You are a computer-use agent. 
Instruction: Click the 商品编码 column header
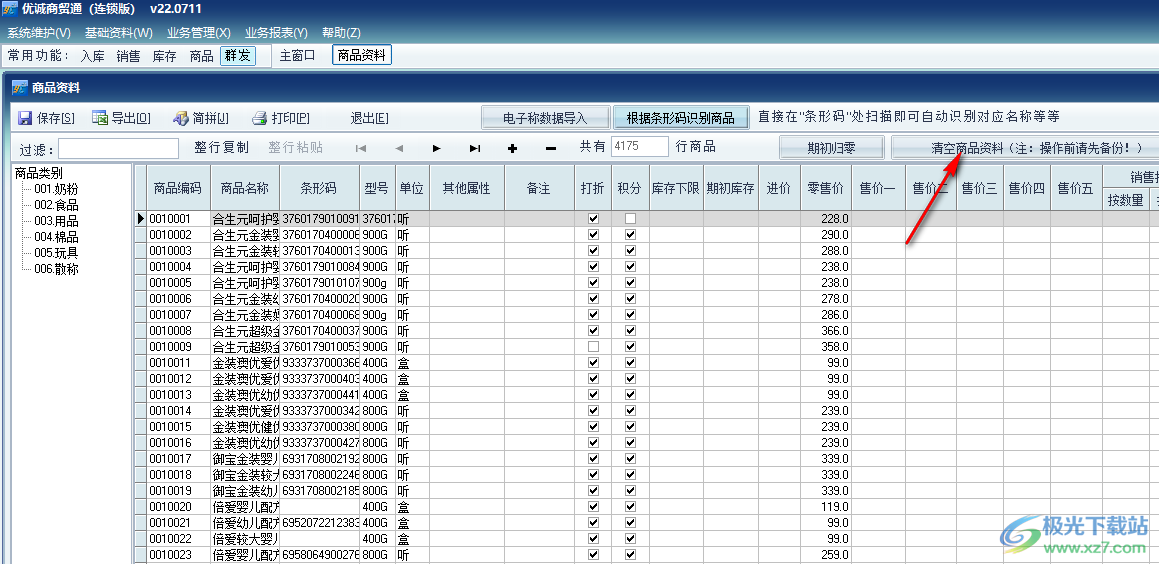click(178, 188)
